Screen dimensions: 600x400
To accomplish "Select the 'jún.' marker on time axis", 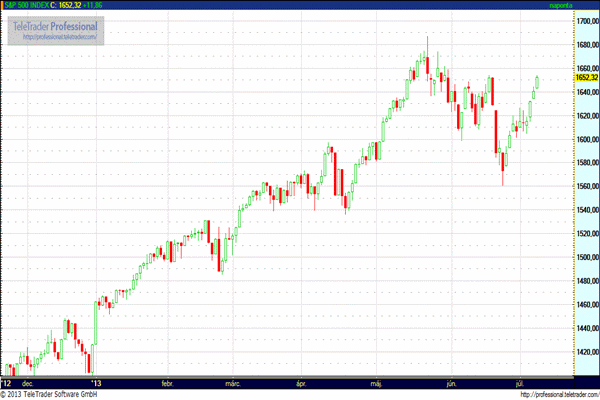I will pos(452,383).
